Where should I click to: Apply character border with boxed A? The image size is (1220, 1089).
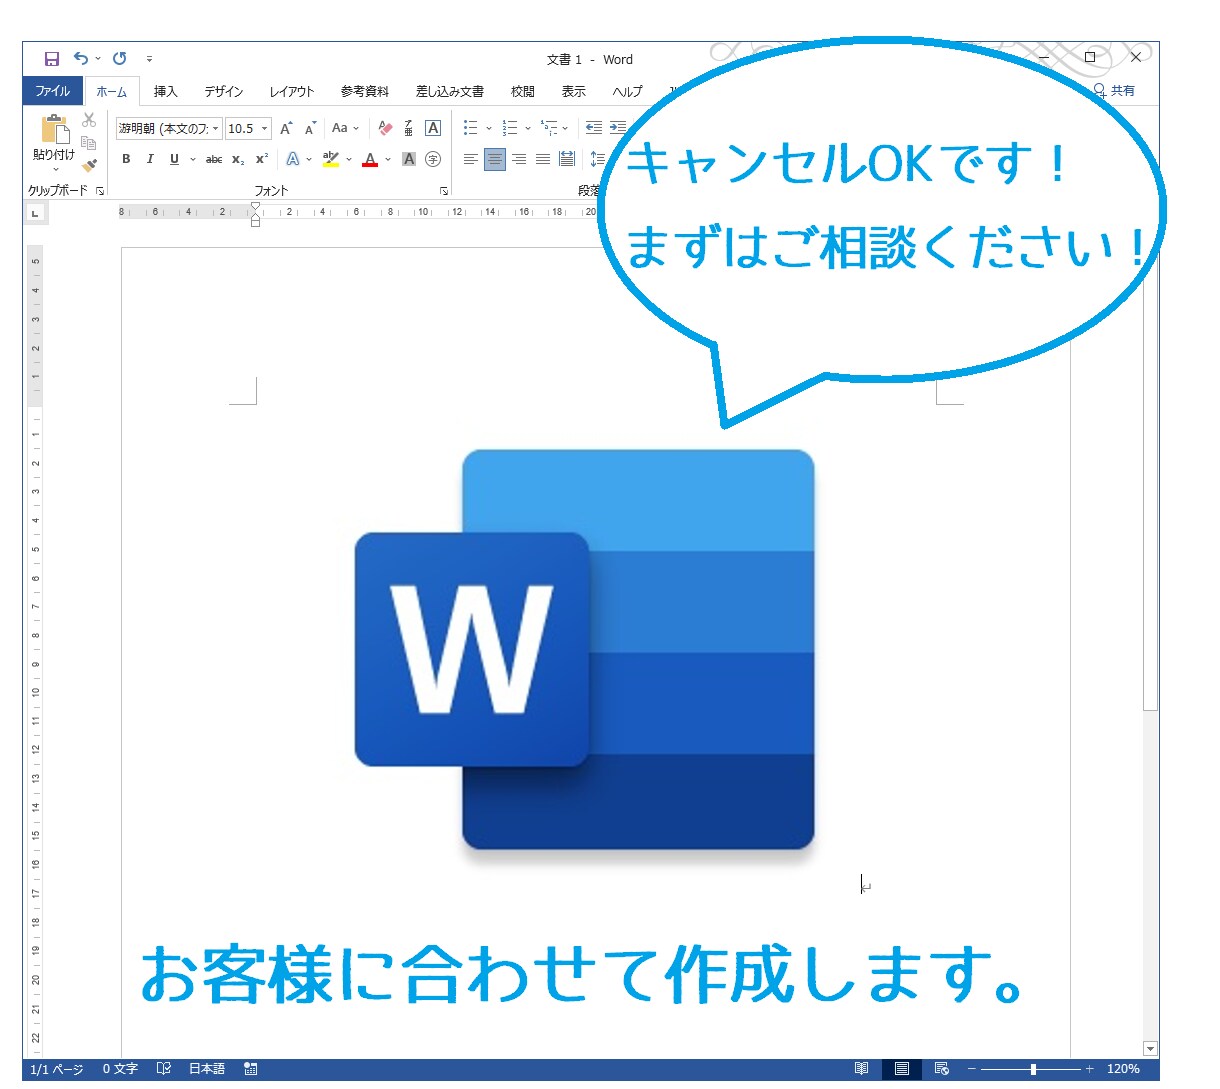click(433, 128)
